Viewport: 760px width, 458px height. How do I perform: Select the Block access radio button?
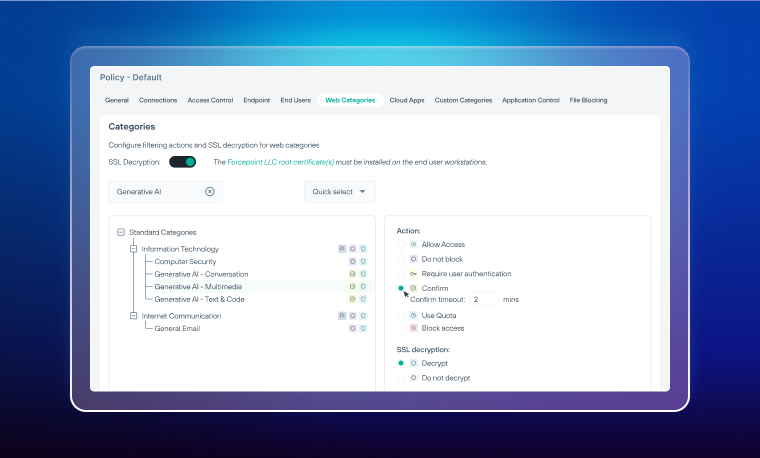click(x=401, y=328)
